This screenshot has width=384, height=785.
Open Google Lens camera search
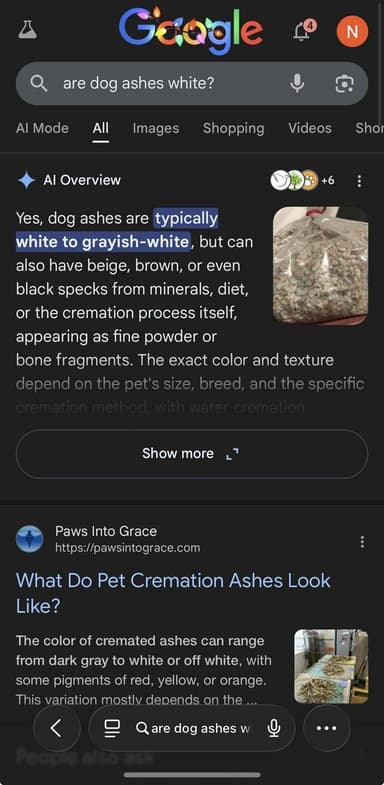click(344, 84)
